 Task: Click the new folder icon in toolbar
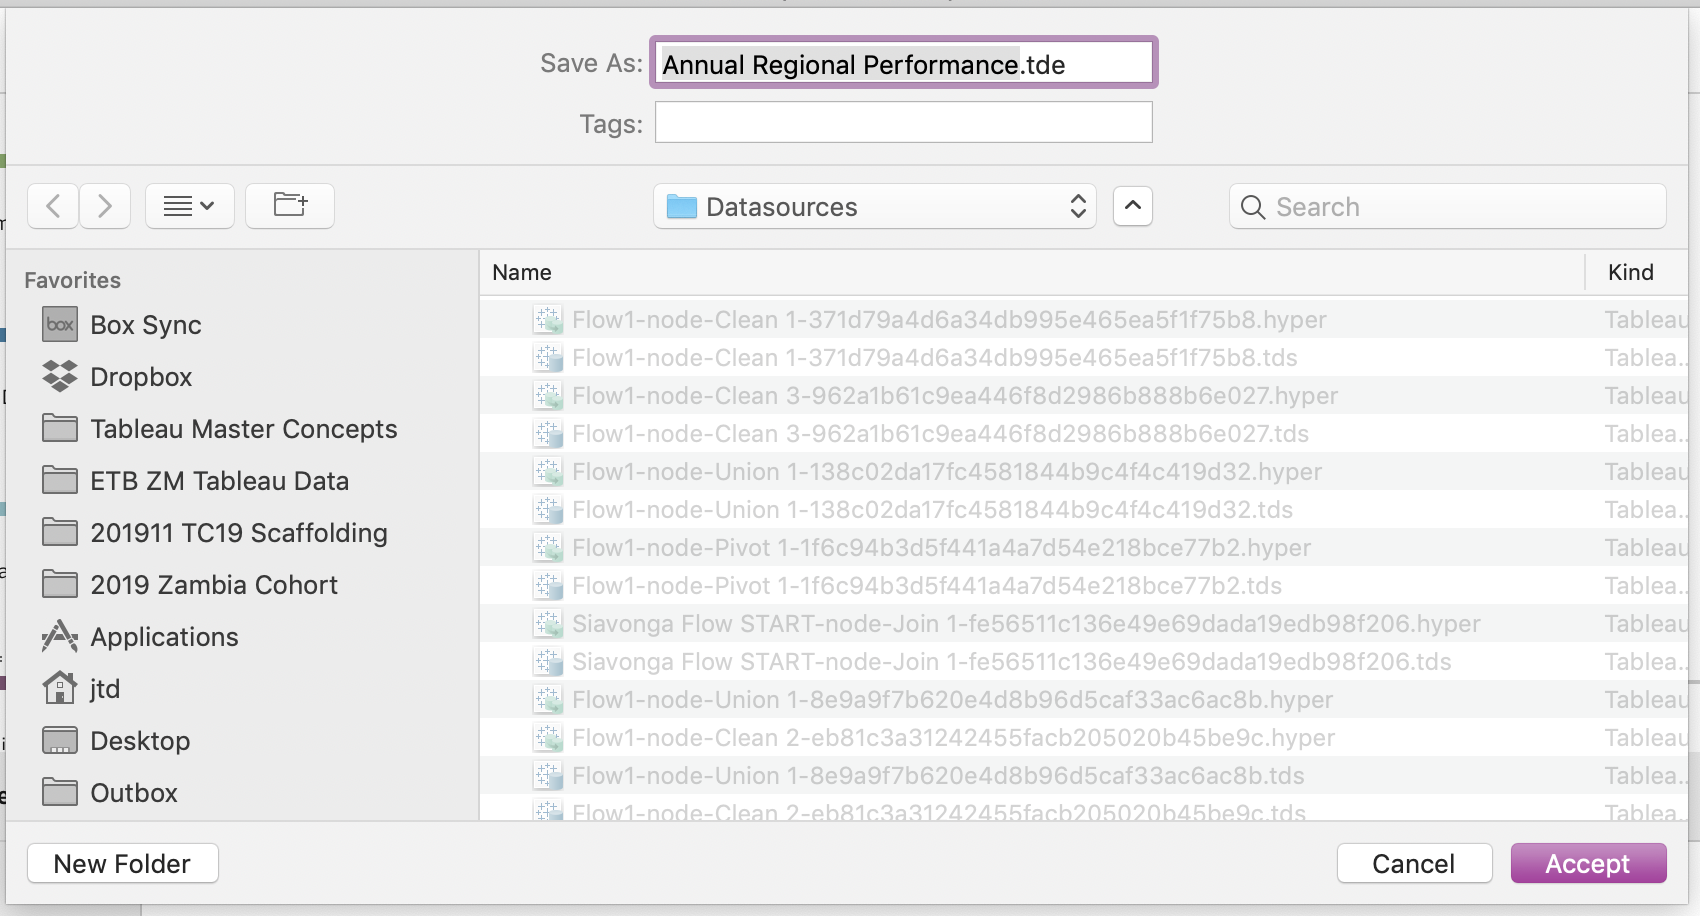[x=290, y=207]
